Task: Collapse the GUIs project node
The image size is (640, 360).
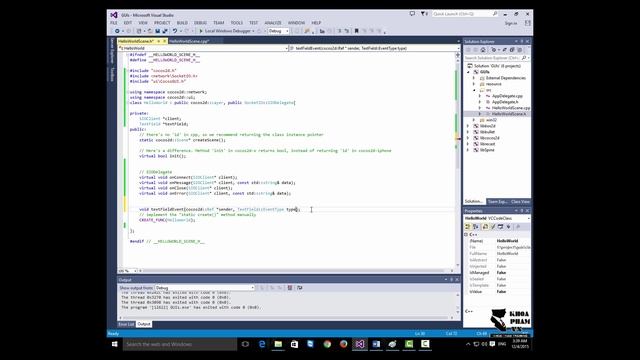Action: pos(469,72)
